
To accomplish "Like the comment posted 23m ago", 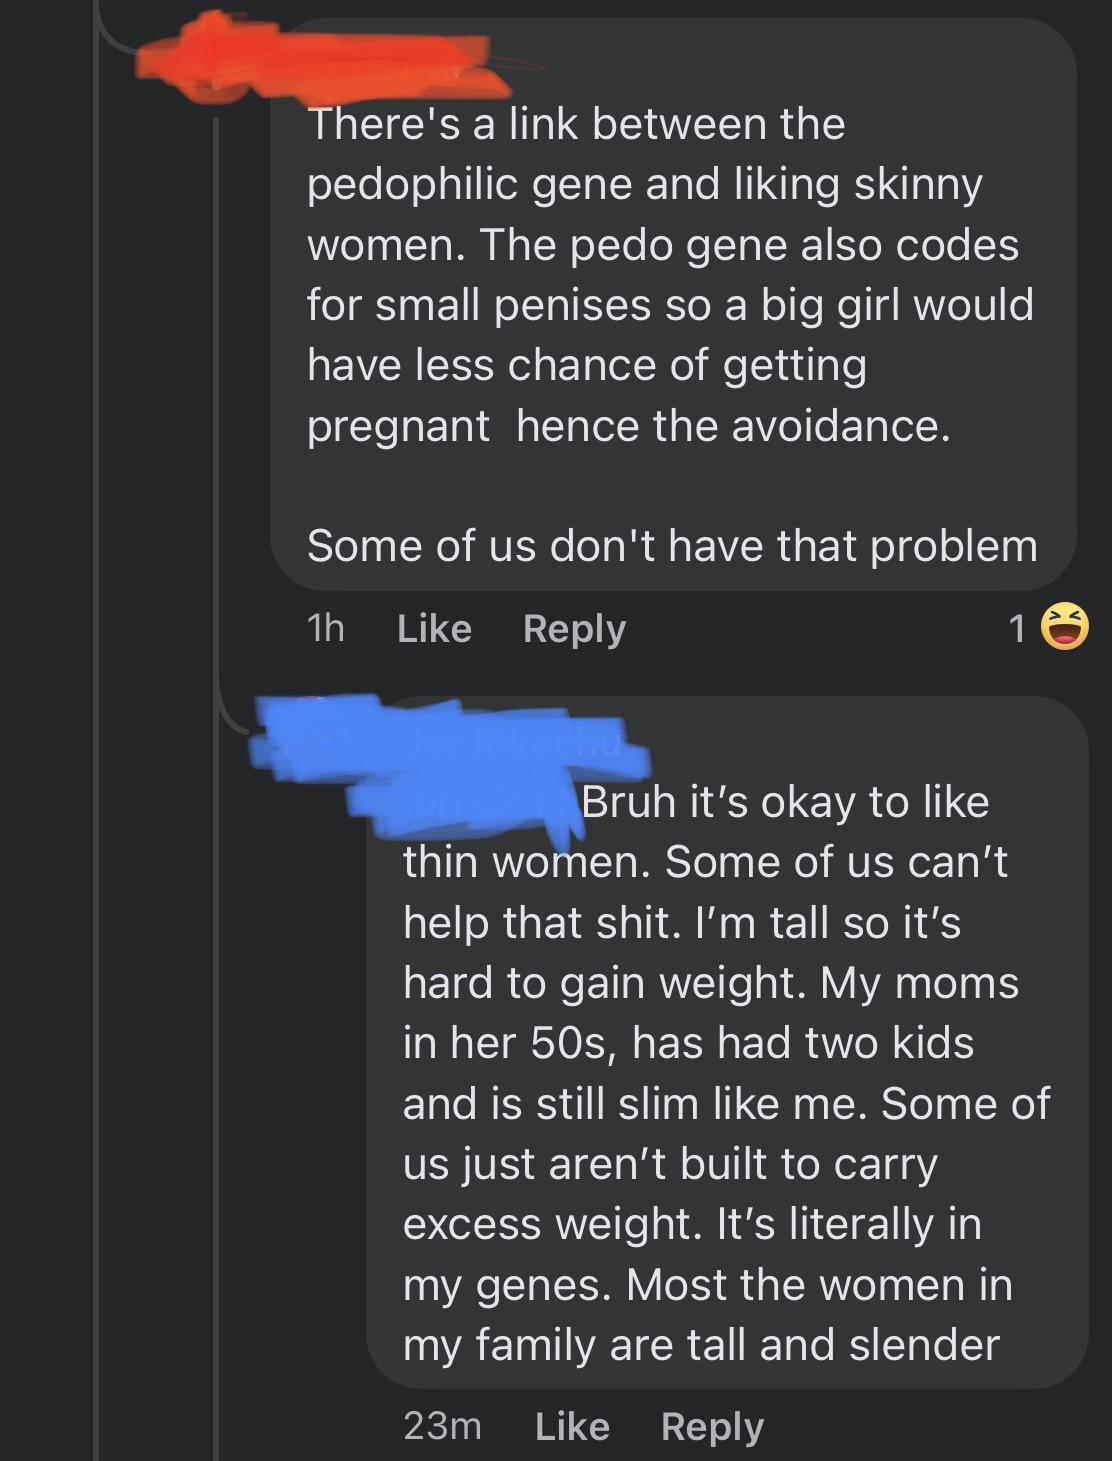I will click(572, 1426).
